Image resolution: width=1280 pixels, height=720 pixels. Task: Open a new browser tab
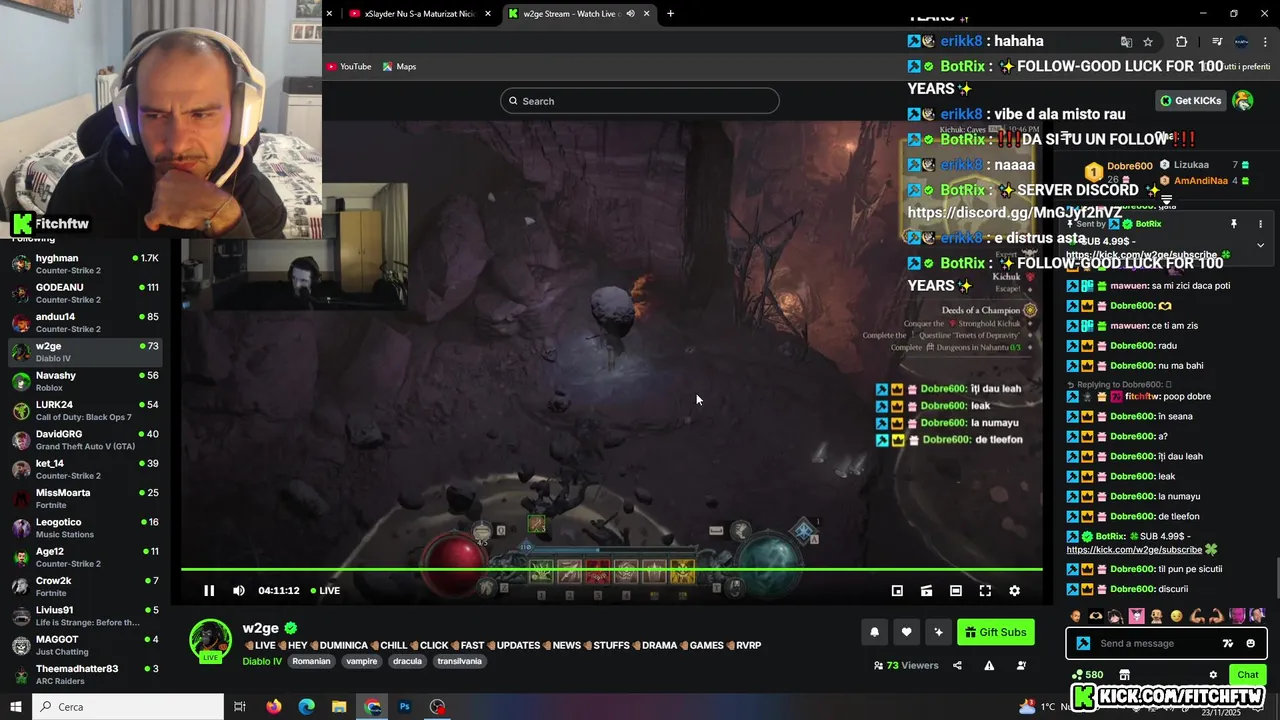coord(670,14)
